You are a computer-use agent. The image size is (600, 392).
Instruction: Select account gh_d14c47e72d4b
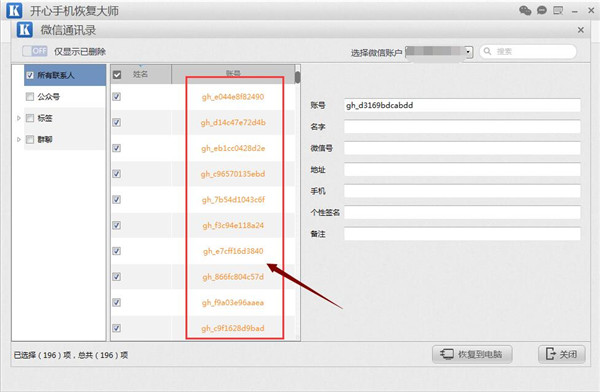click(x=233, y=122)
